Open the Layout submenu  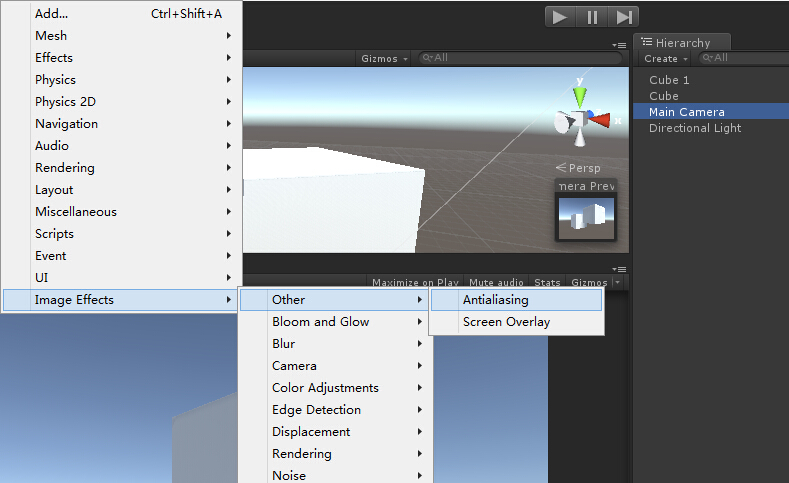coord(122,190)
